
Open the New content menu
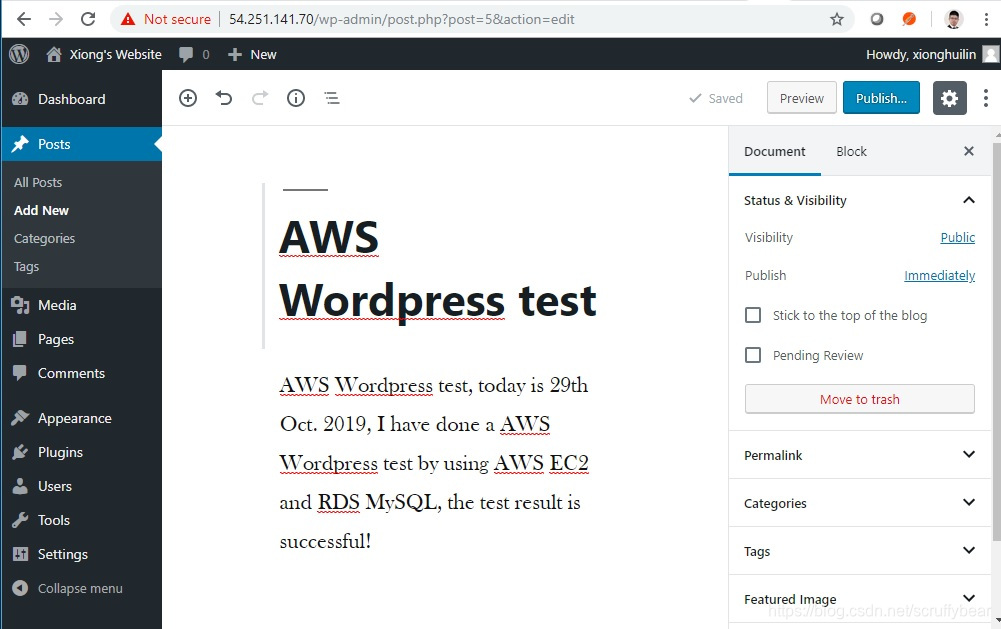pos(252,54)
